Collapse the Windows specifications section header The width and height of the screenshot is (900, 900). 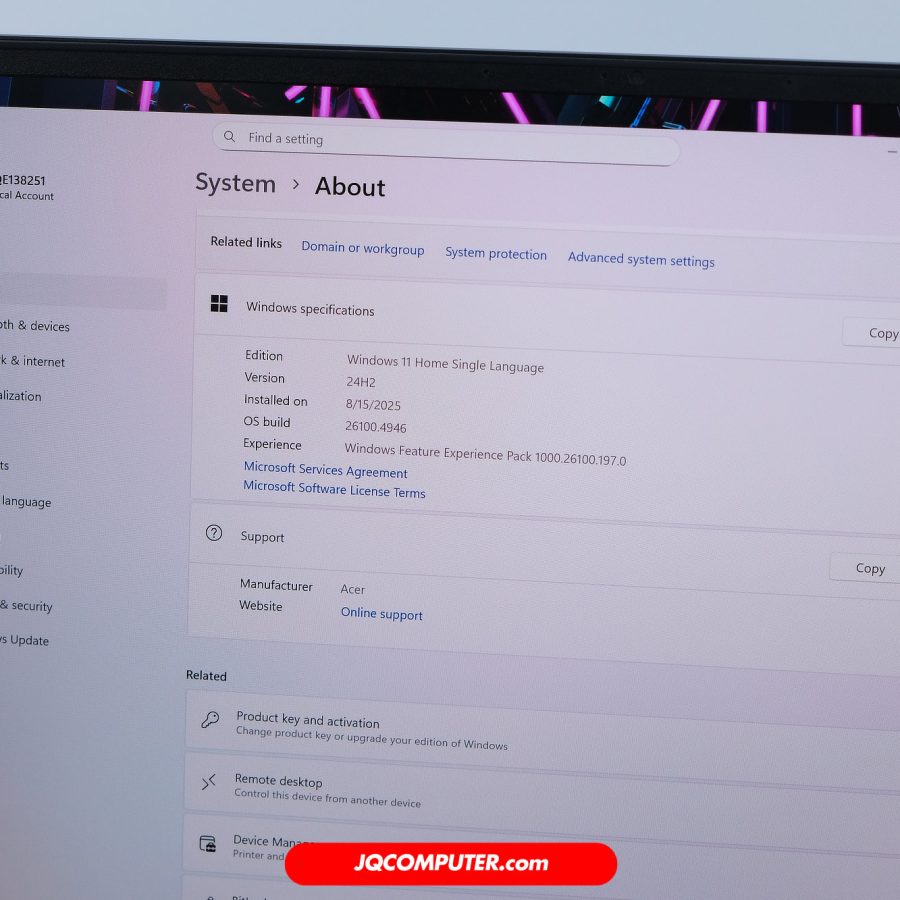point(547,317)
